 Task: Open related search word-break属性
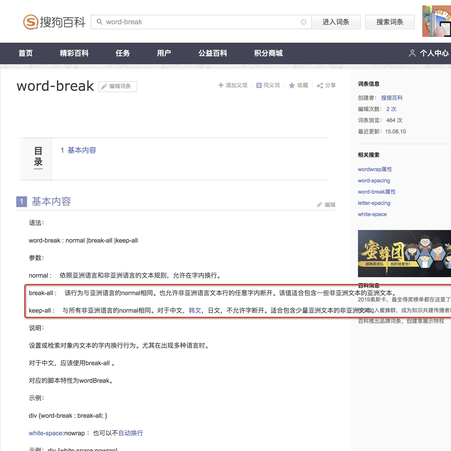tap(376, 192)
